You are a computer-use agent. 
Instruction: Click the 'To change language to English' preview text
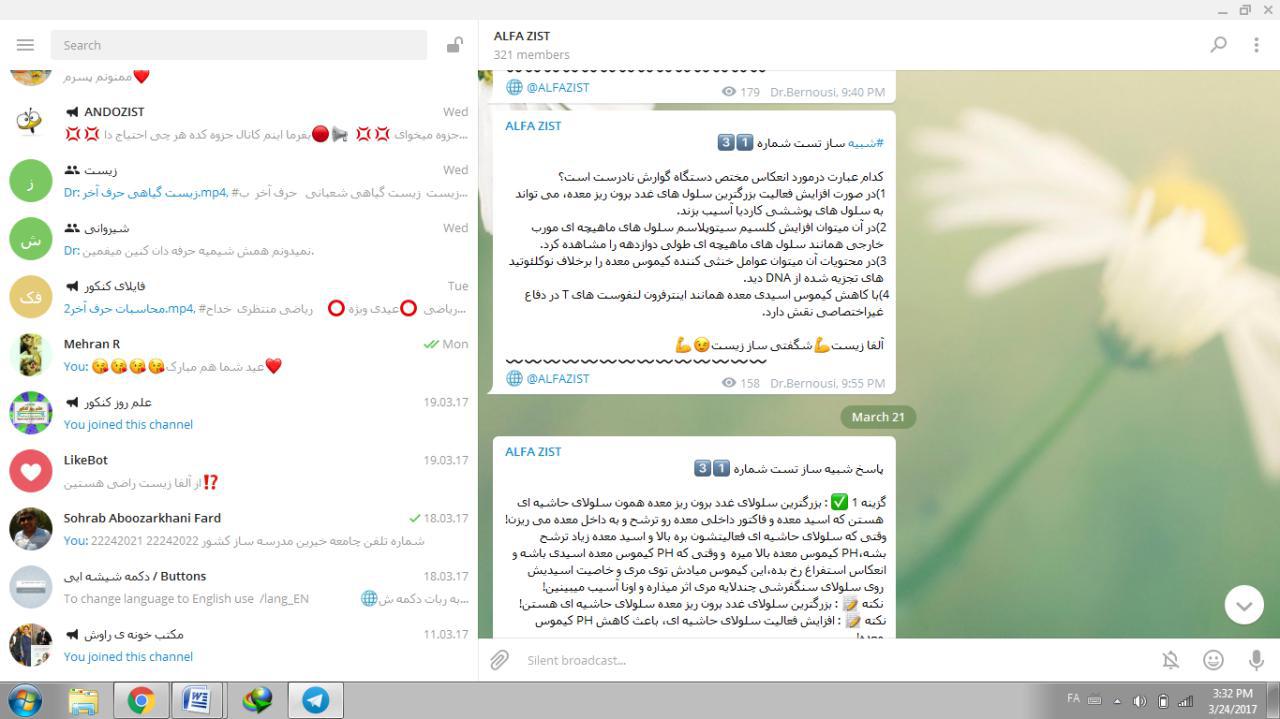[x=186, y=598]
